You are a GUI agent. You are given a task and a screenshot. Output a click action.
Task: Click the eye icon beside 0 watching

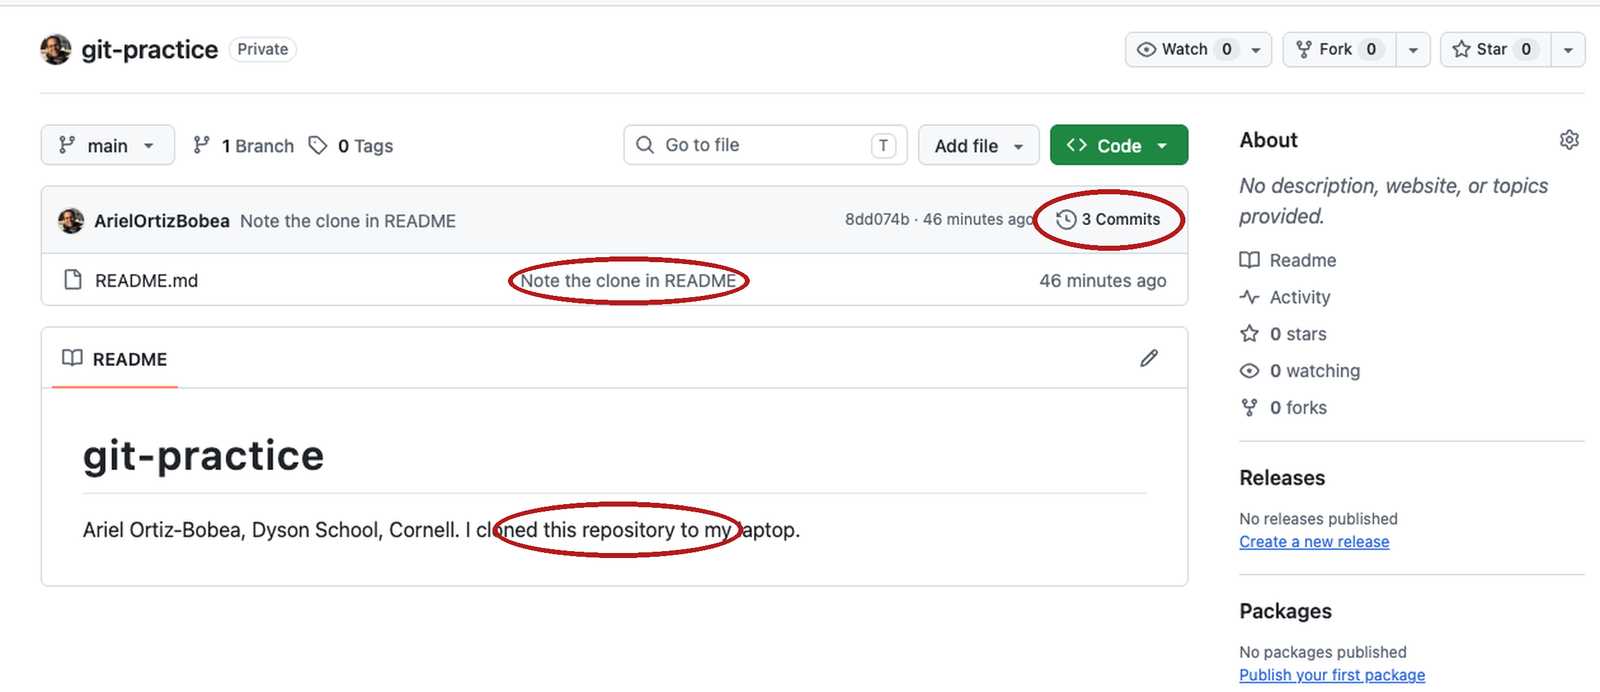(1249, 371)
